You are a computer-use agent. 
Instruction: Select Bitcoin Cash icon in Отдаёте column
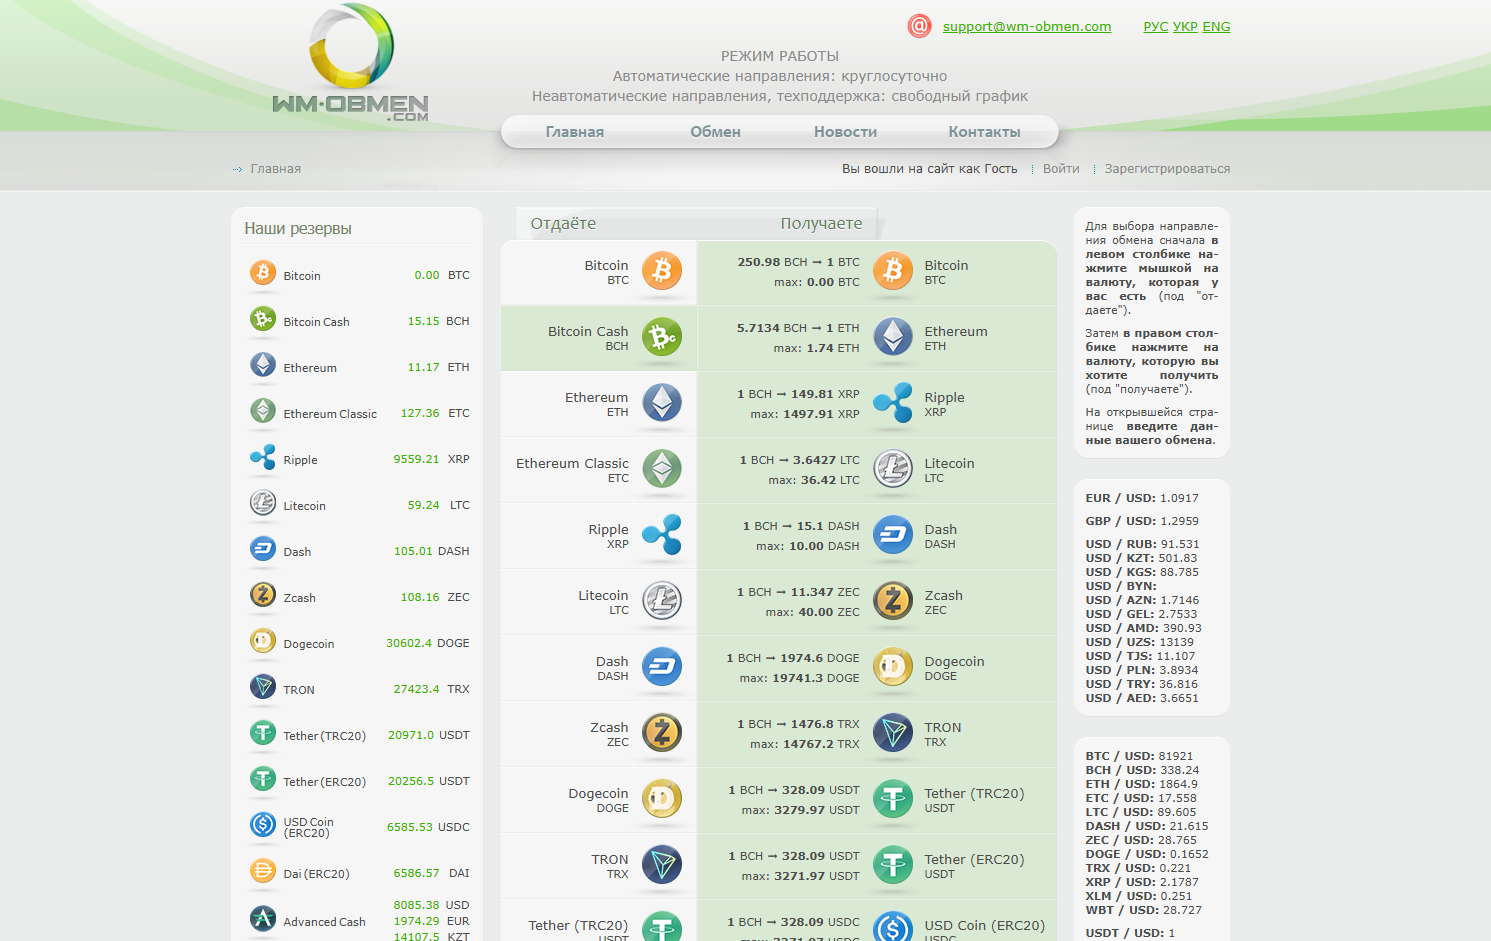point(662,337)
